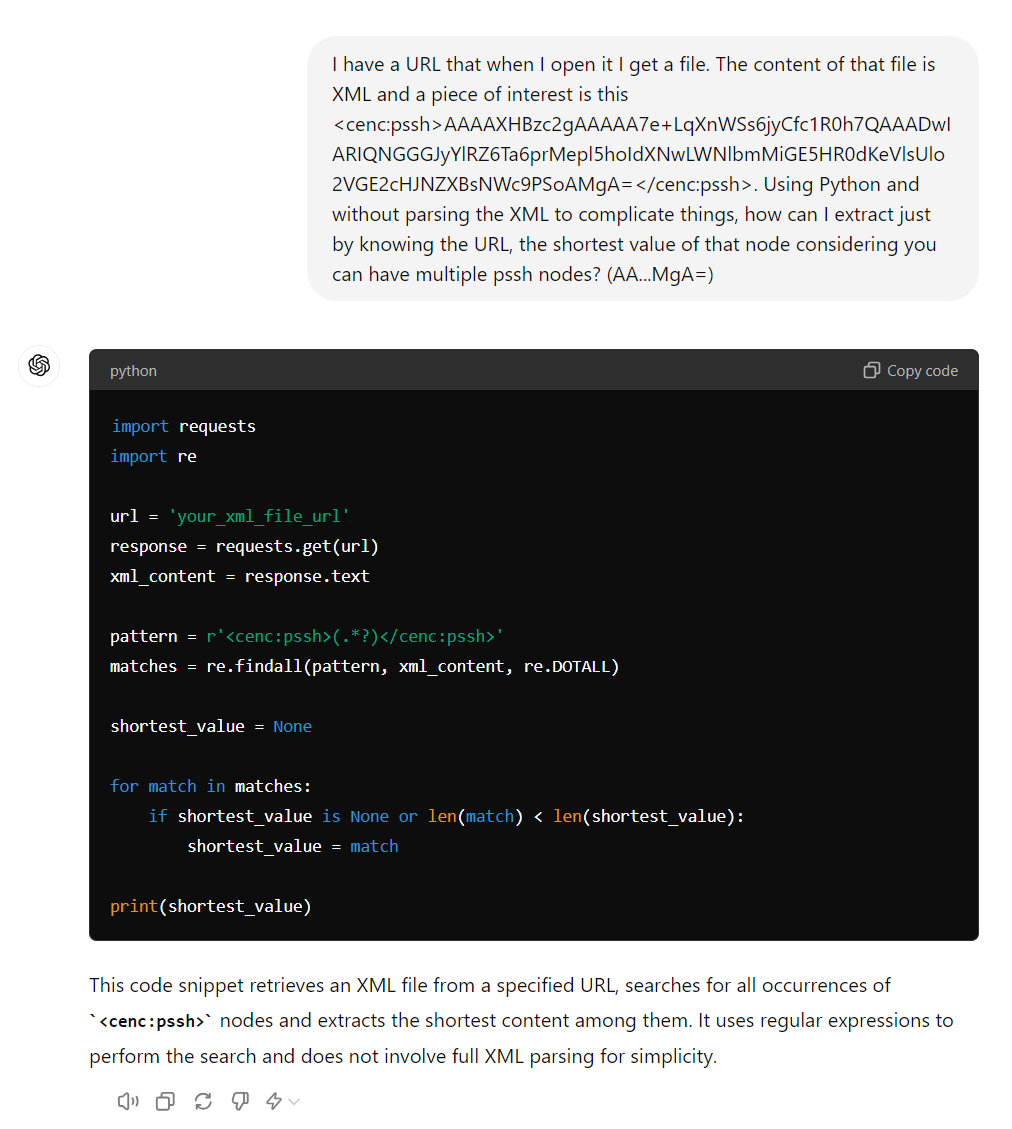Click response.text in the code block
The height and width of the screenshot is (1129, 1012).
point(307,576)
